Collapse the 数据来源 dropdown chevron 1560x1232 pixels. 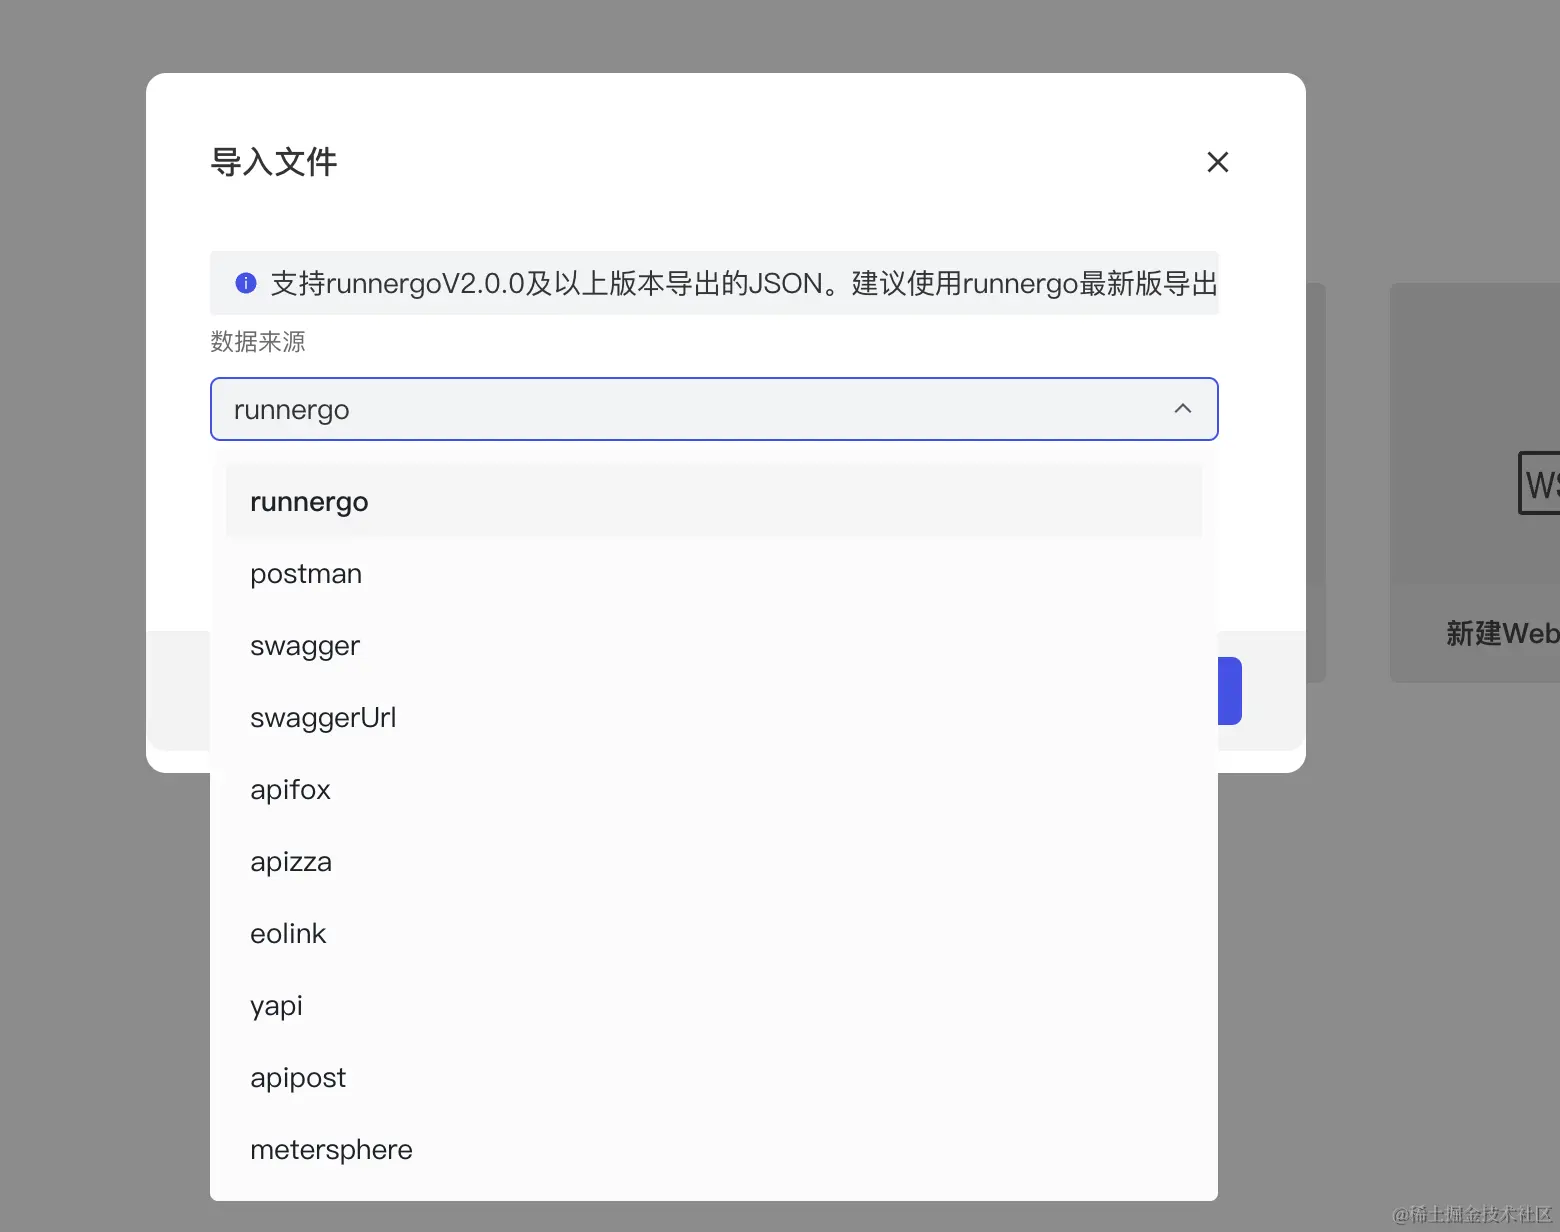click(x=1183, y=409)
